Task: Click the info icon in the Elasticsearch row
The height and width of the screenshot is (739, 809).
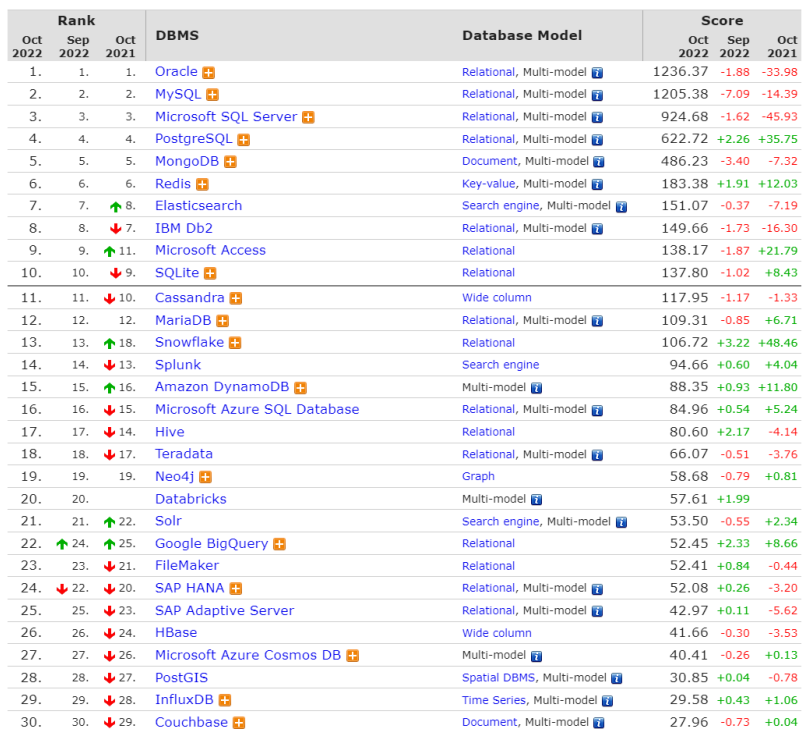Action: click(x=621, y=207)
